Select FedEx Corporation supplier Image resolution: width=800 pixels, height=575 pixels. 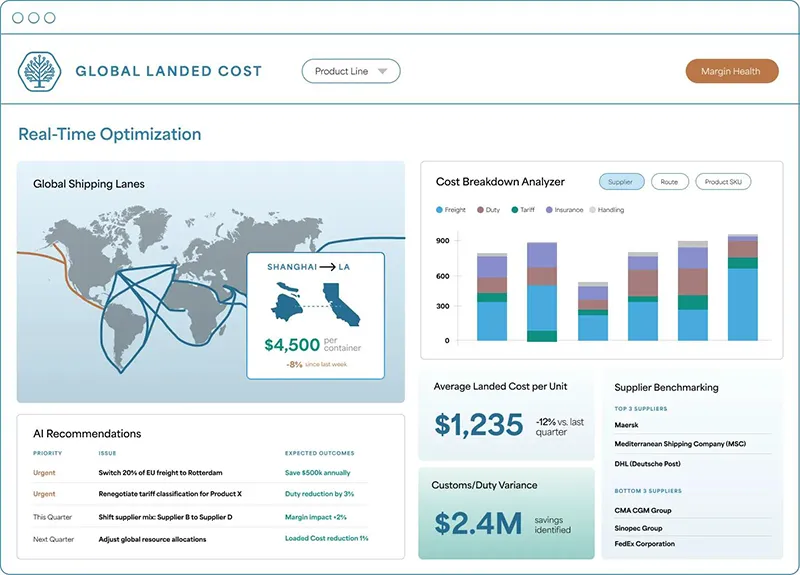tap(644, 544)
